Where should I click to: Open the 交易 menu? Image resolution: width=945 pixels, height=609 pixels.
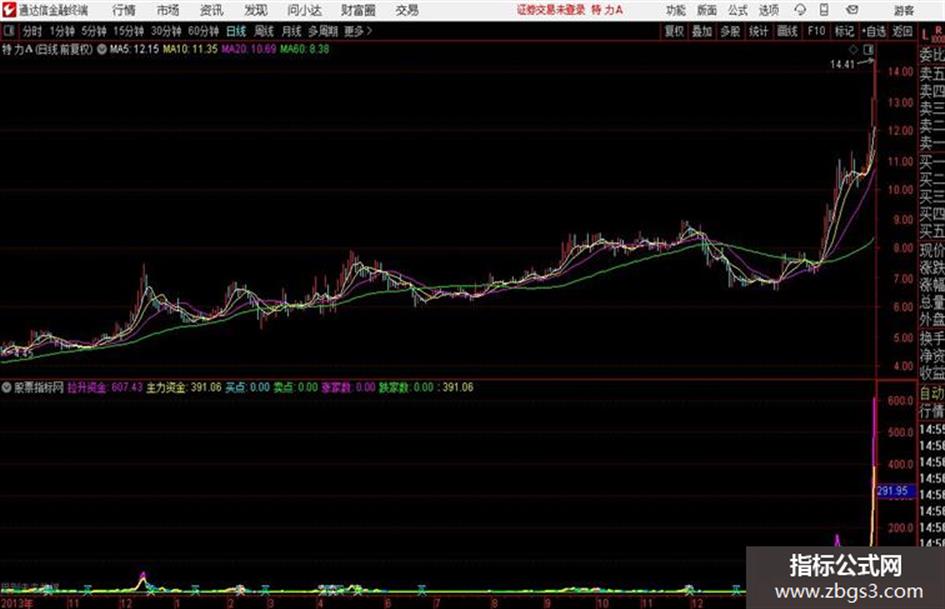[407, 10]
